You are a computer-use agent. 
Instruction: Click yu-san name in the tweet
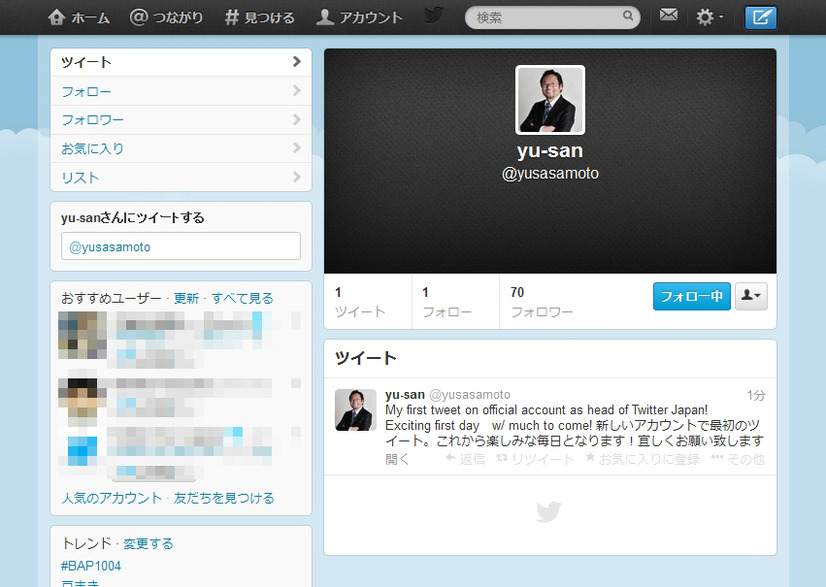(x=405, y=395)
